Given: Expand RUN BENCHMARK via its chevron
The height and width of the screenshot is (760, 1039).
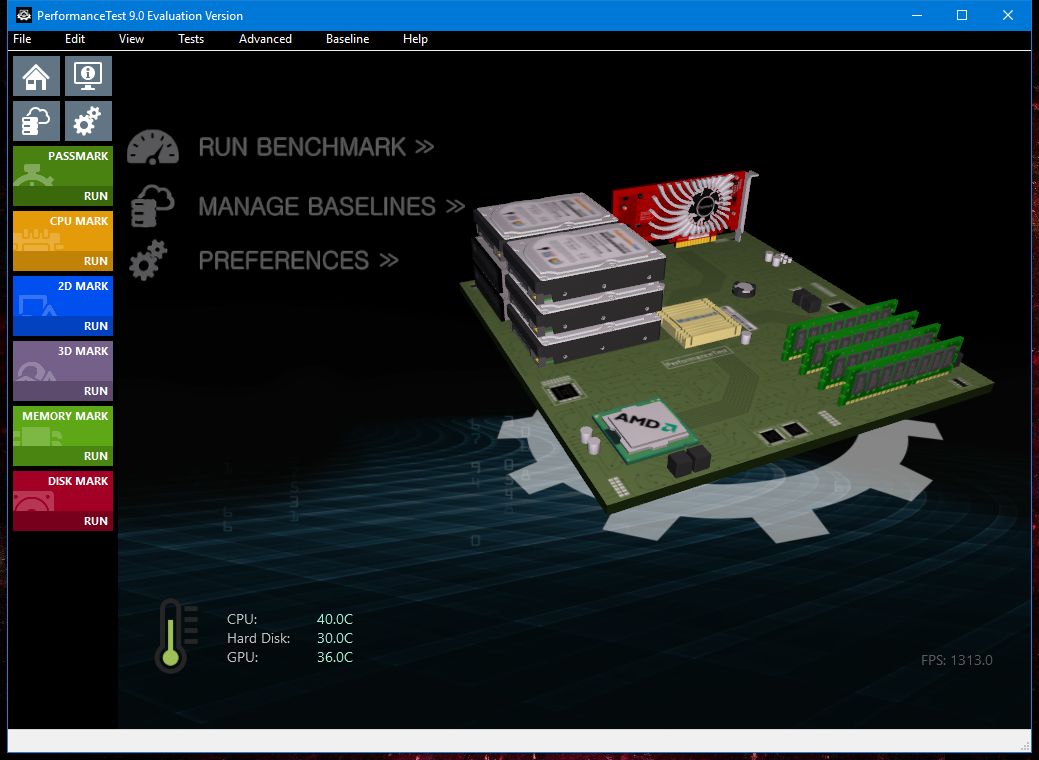Looking at the screenshot, I should tap(426, 146).
